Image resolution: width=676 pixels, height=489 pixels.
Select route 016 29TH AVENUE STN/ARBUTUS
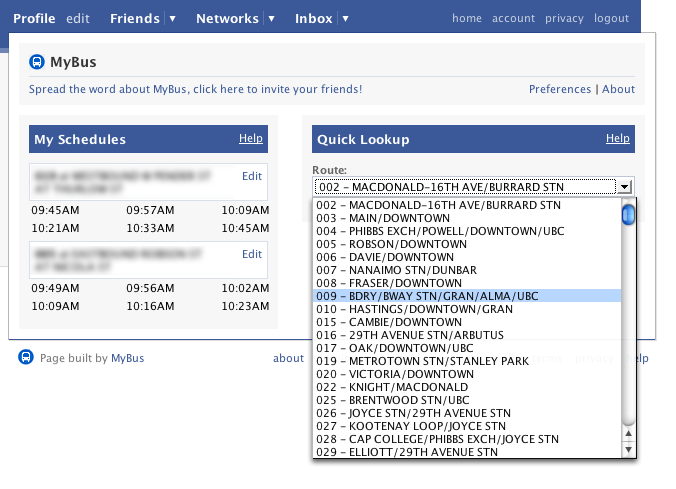(x=467, y=335)
